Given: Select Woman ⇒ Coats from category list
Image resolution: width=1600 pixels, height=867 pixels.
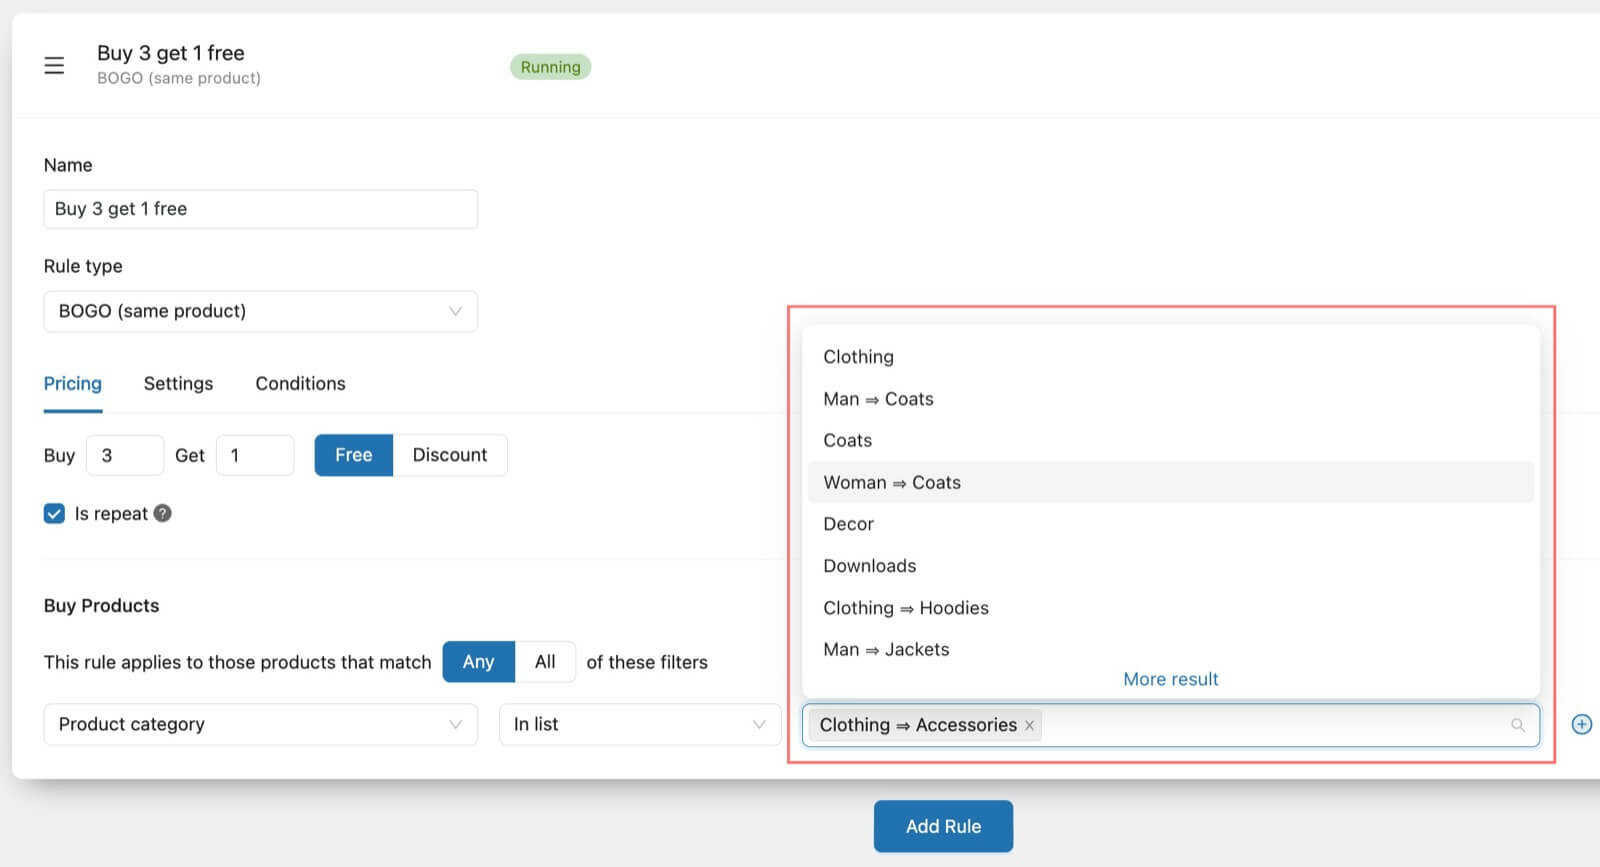Looking at the screenshot, I should tap(892, 482).
